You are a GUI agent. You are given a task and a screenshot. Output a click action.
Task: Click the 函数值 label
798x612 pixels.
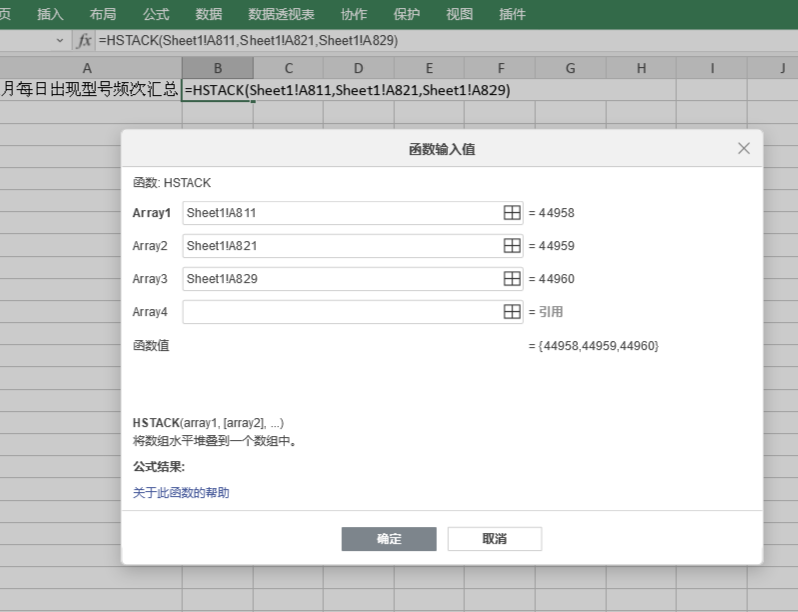(x=151, y=346)
